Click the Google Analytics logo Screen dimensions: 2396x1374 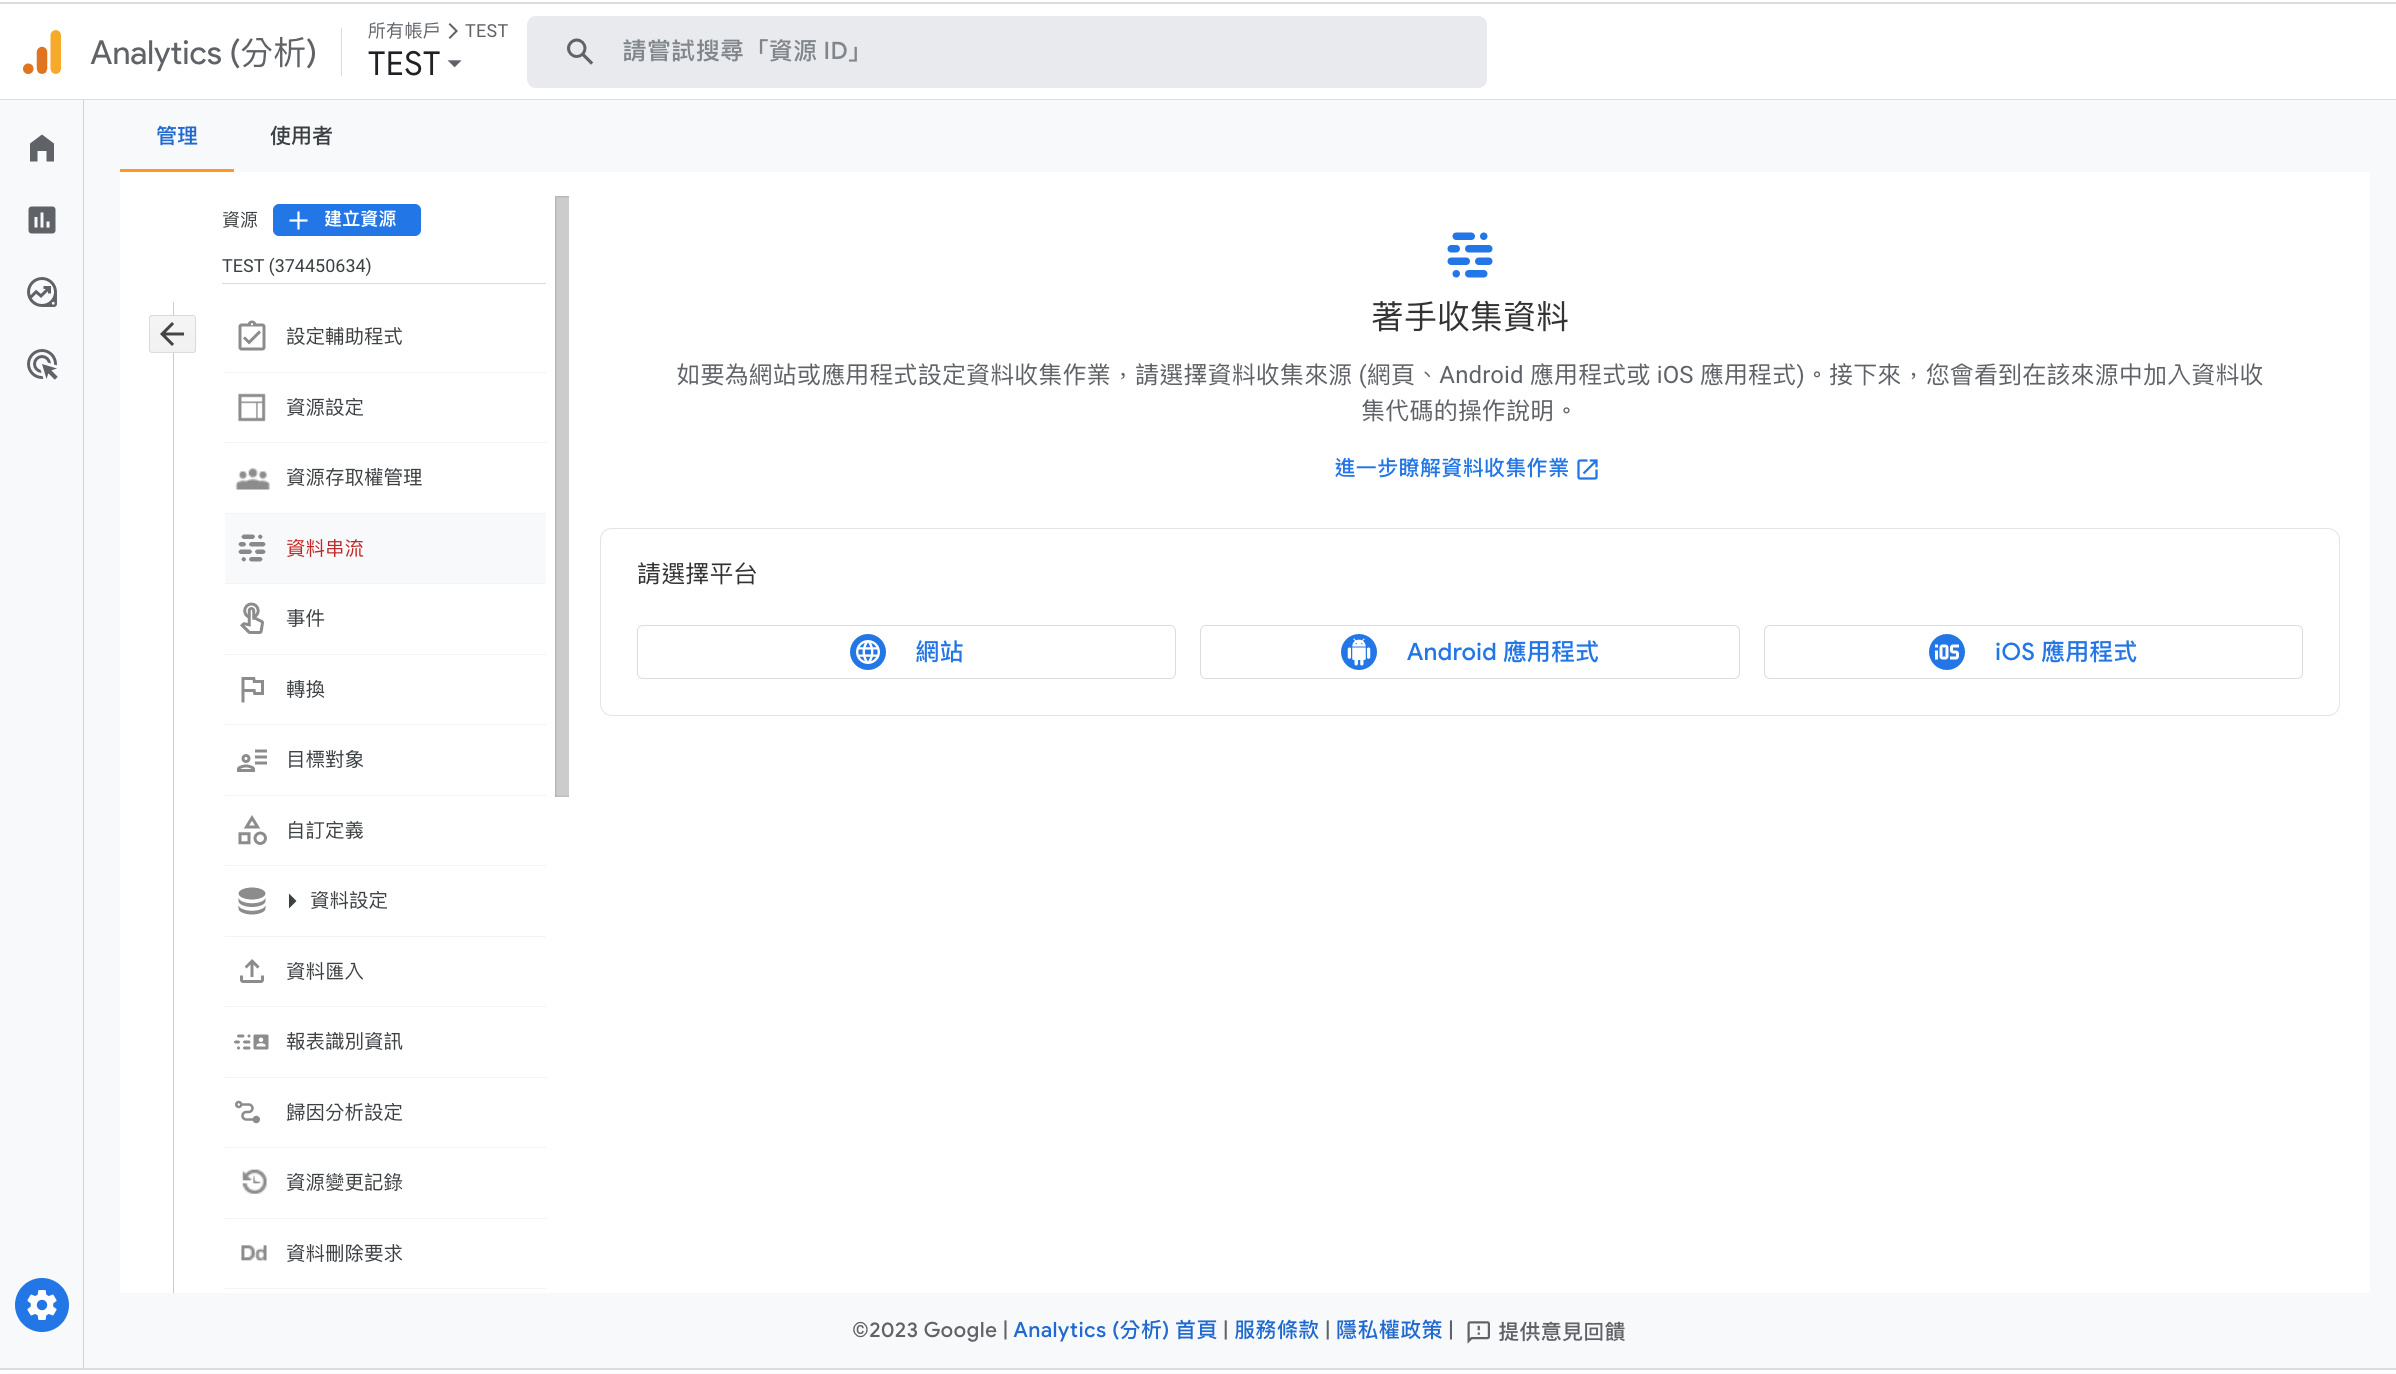pyautogui.click(x=43, y=52)
